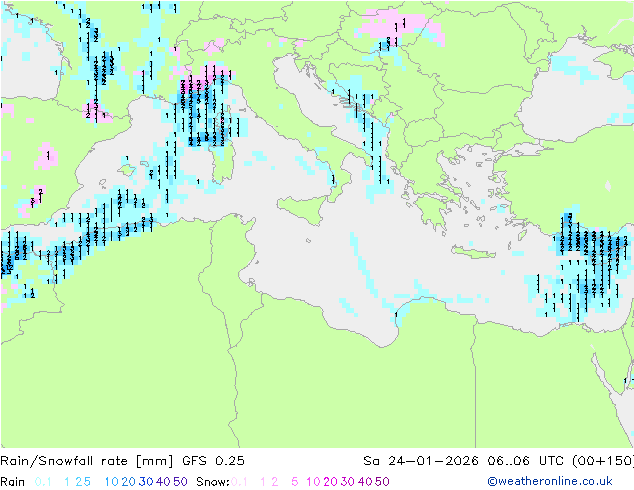Select the Snow legend value 5
The image size is (634, 490).
coord(295,482)
